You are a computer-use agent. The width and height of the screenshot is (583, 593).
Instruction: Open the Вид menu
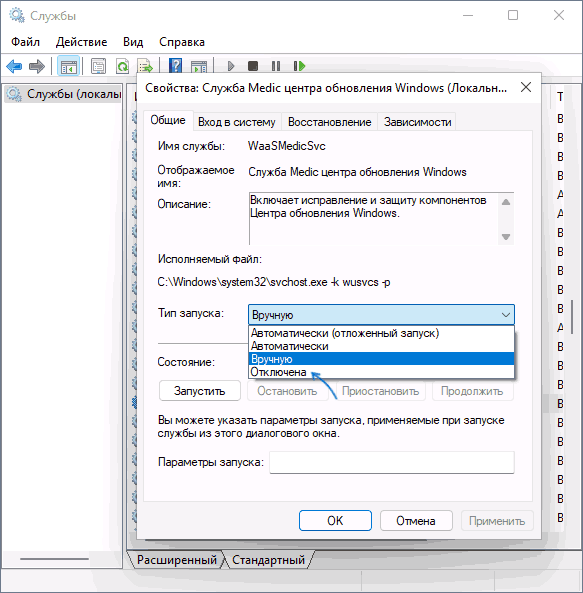[x=133, y=42]
